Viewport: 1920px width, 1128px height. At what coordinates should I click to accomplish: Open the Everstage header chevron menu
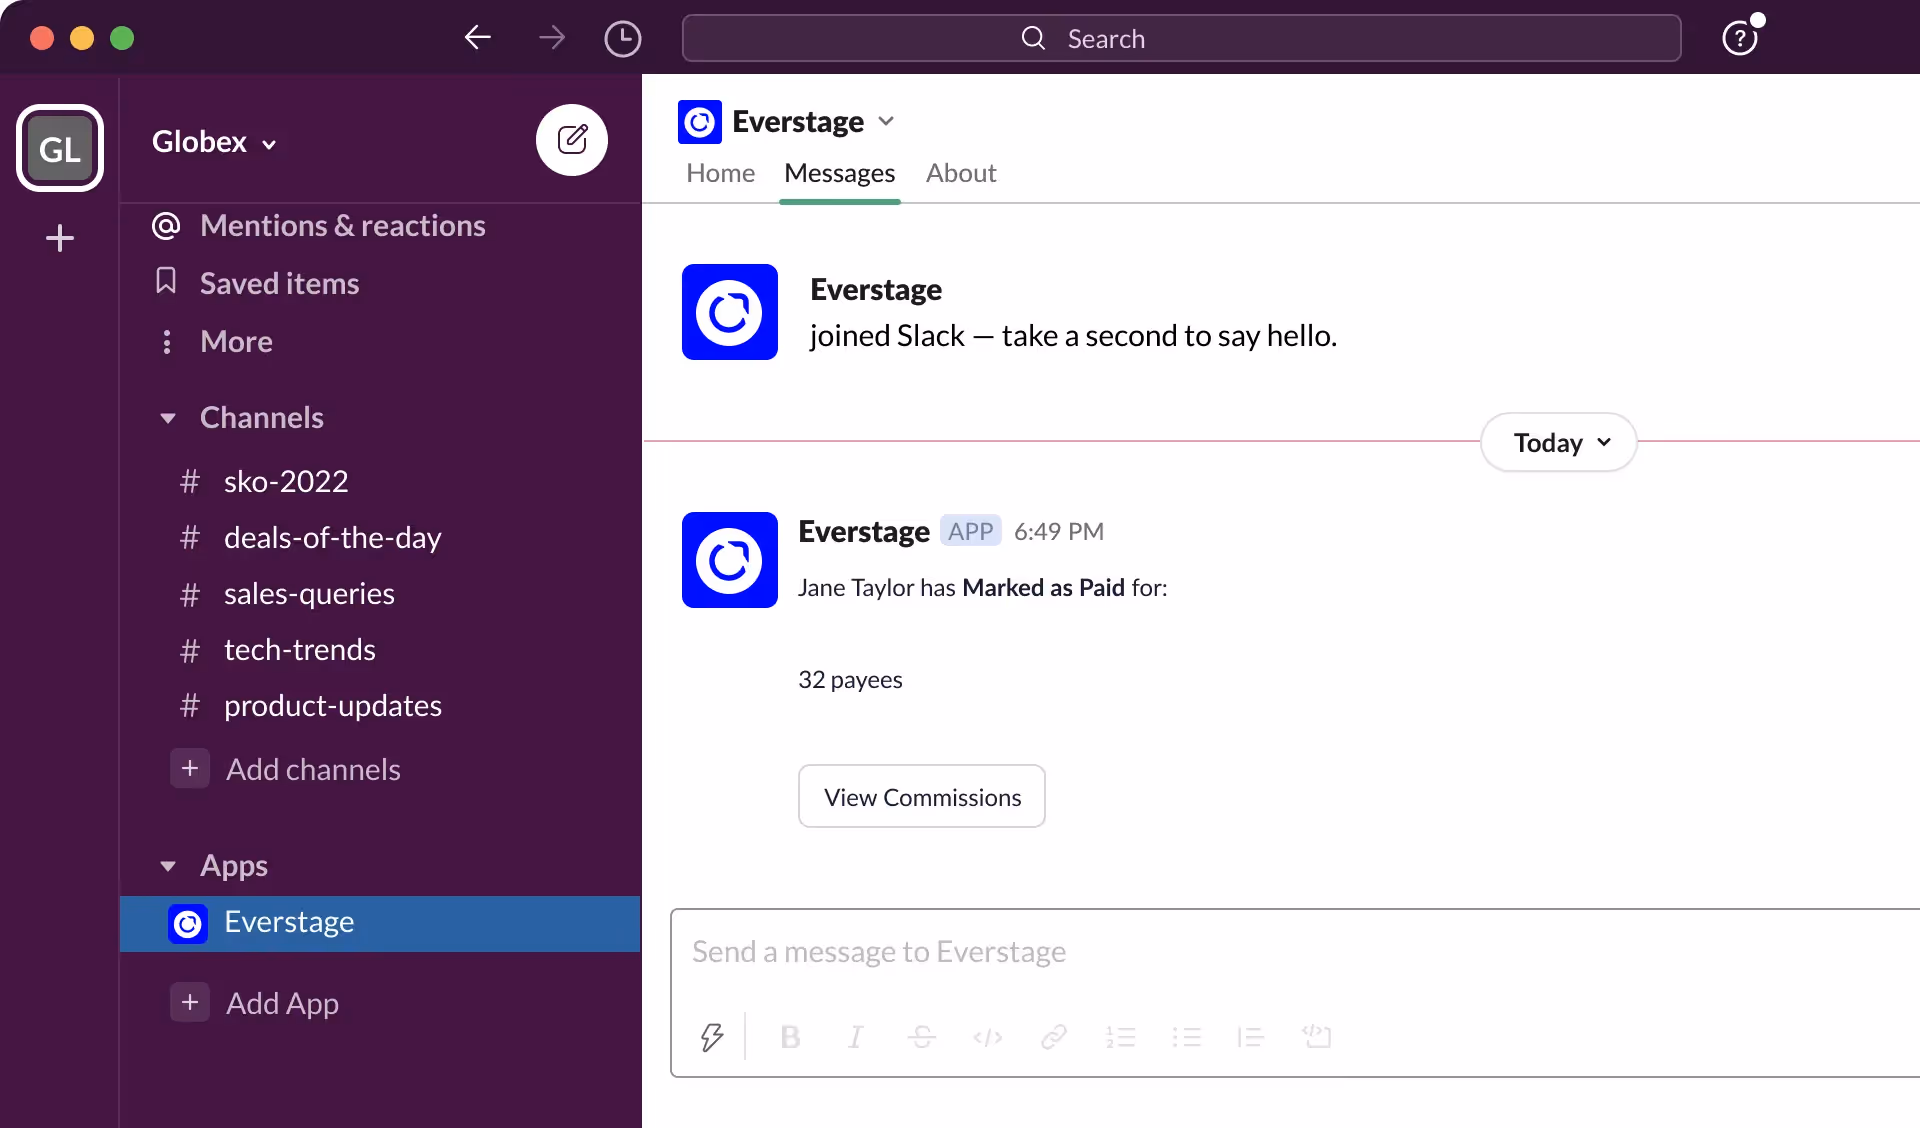[886, 121]
